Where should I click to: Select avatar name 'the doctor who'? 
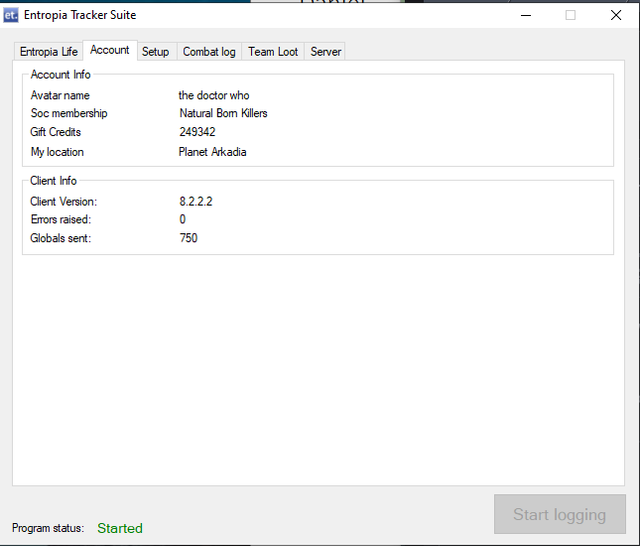pos(214,95)
